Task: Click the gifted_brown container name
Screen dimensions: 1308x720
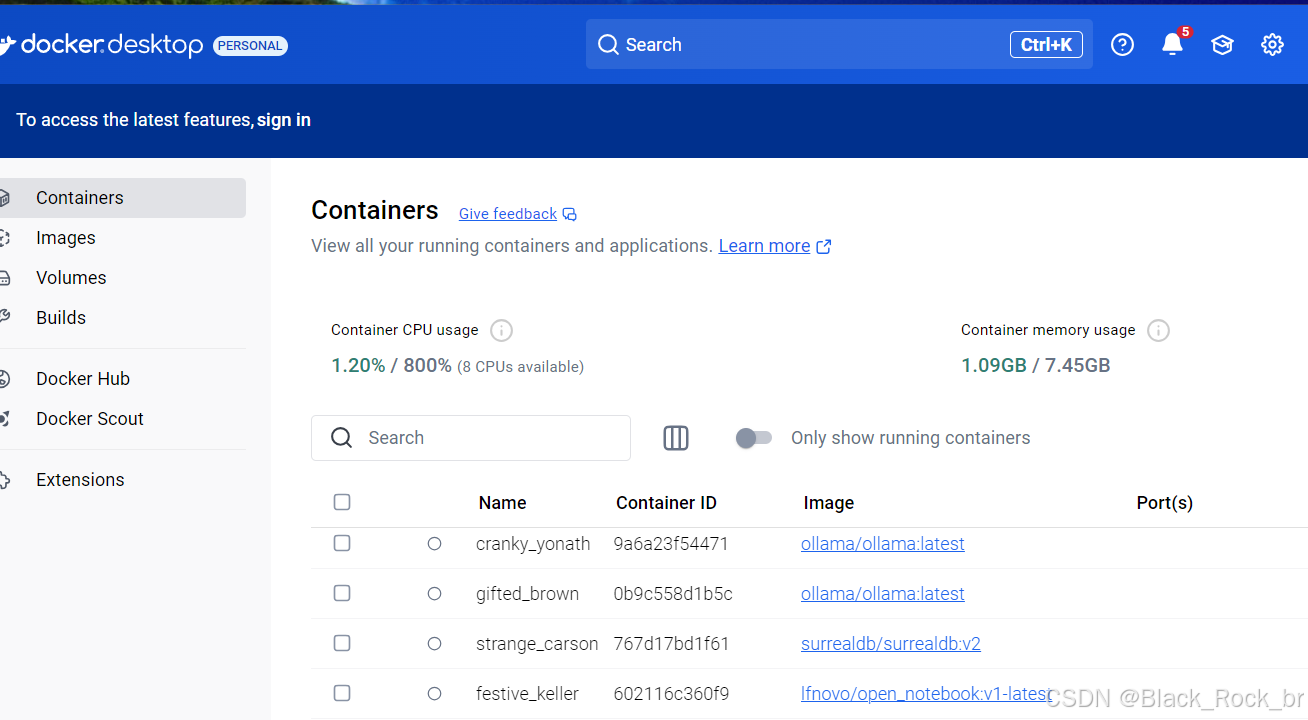Action: 527,594
